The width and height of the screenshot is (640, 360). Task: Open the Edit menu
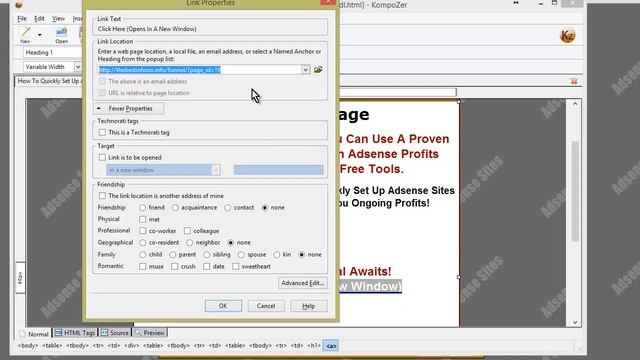(x=39, y=18)
